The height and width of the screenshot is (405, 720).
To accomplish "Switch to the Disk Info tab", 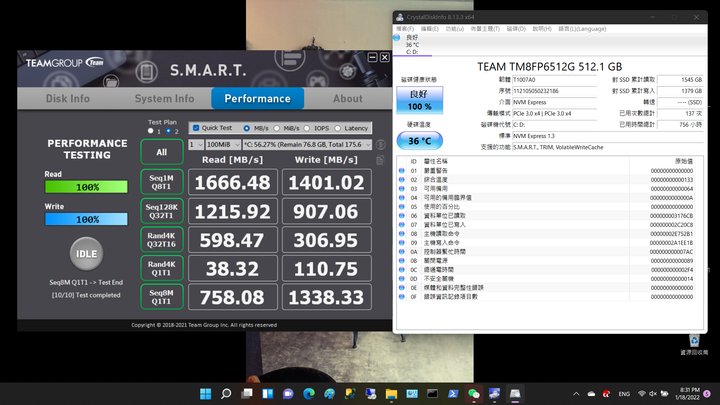I will (68, 98).
